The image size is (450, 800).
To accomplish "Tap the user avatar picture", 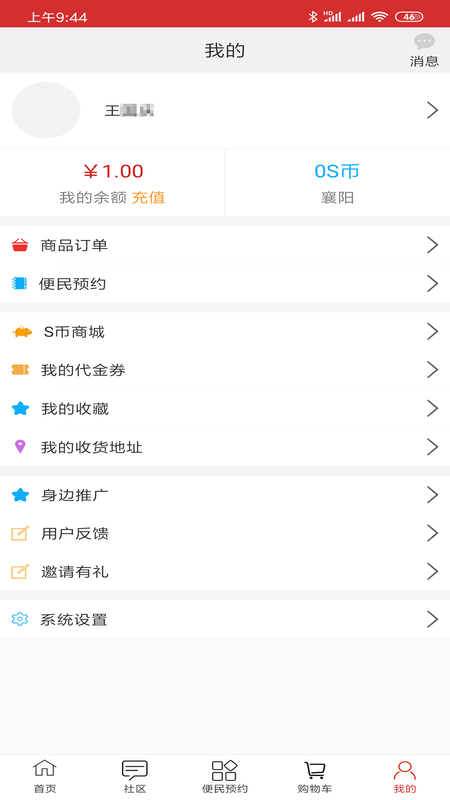I will (46, 110).
